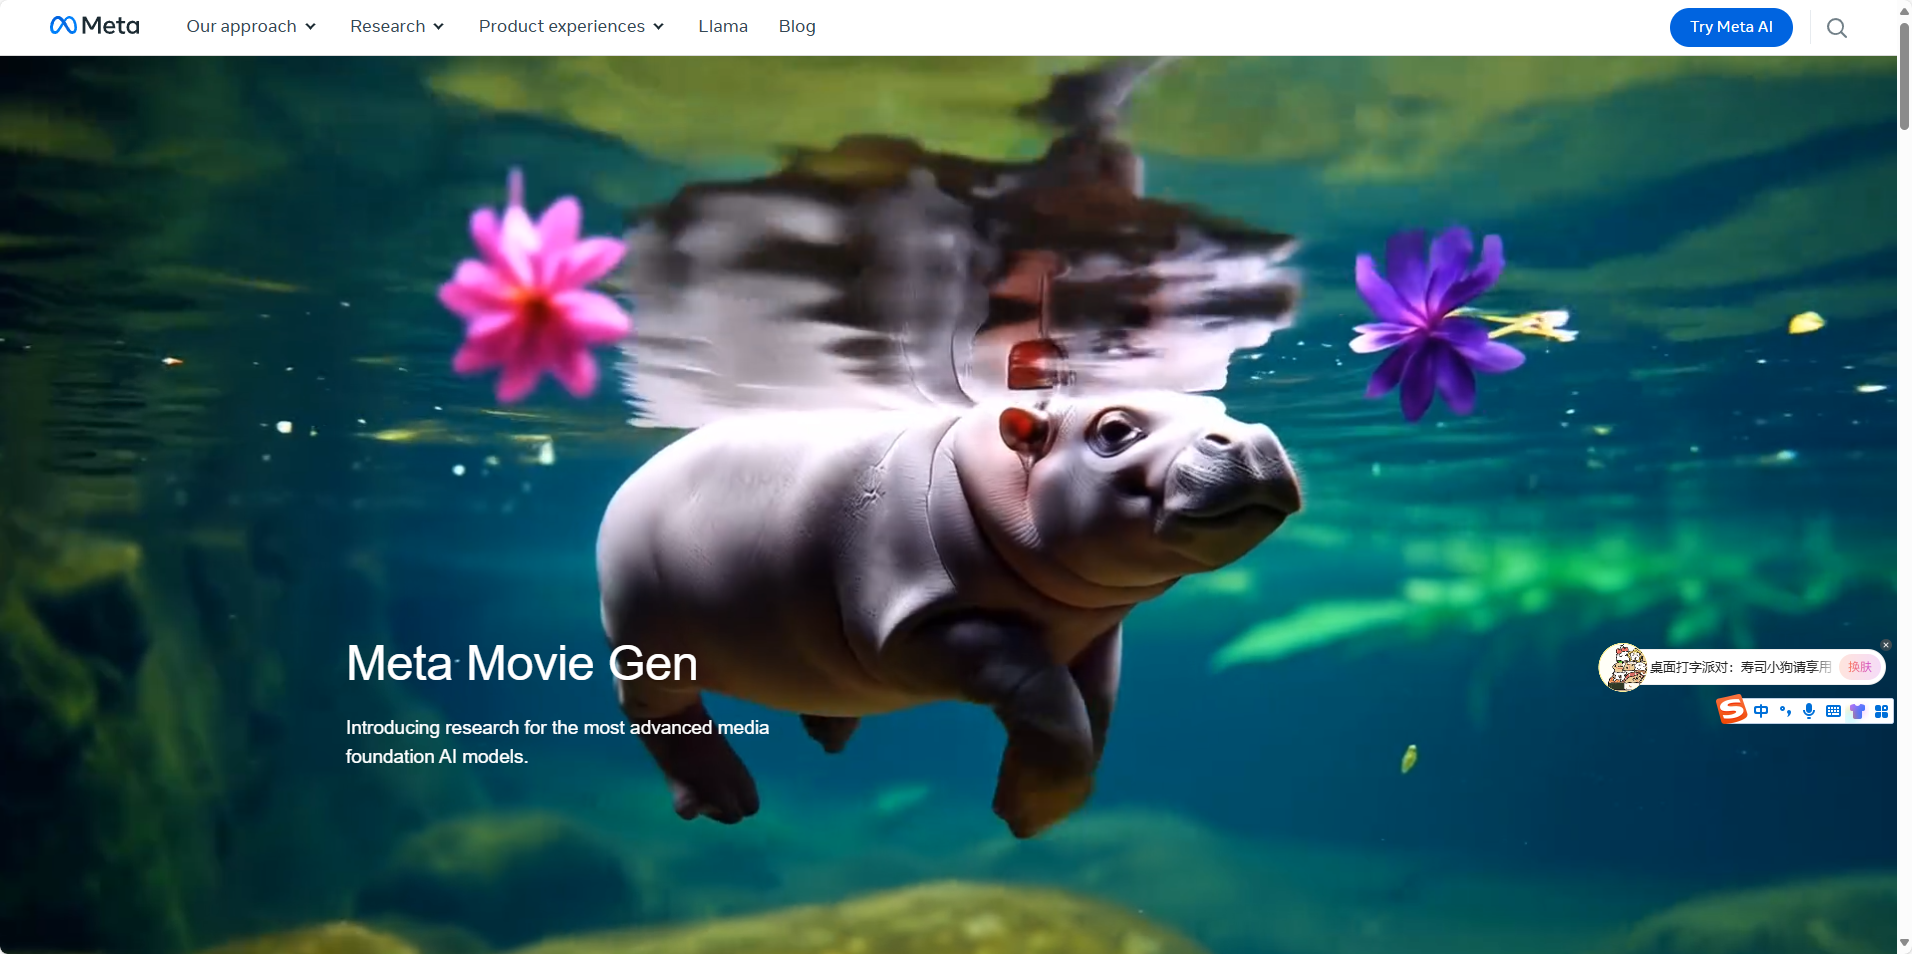1912x954 pixels.
Task: Open the Research menu label
Action: [387, 27]
